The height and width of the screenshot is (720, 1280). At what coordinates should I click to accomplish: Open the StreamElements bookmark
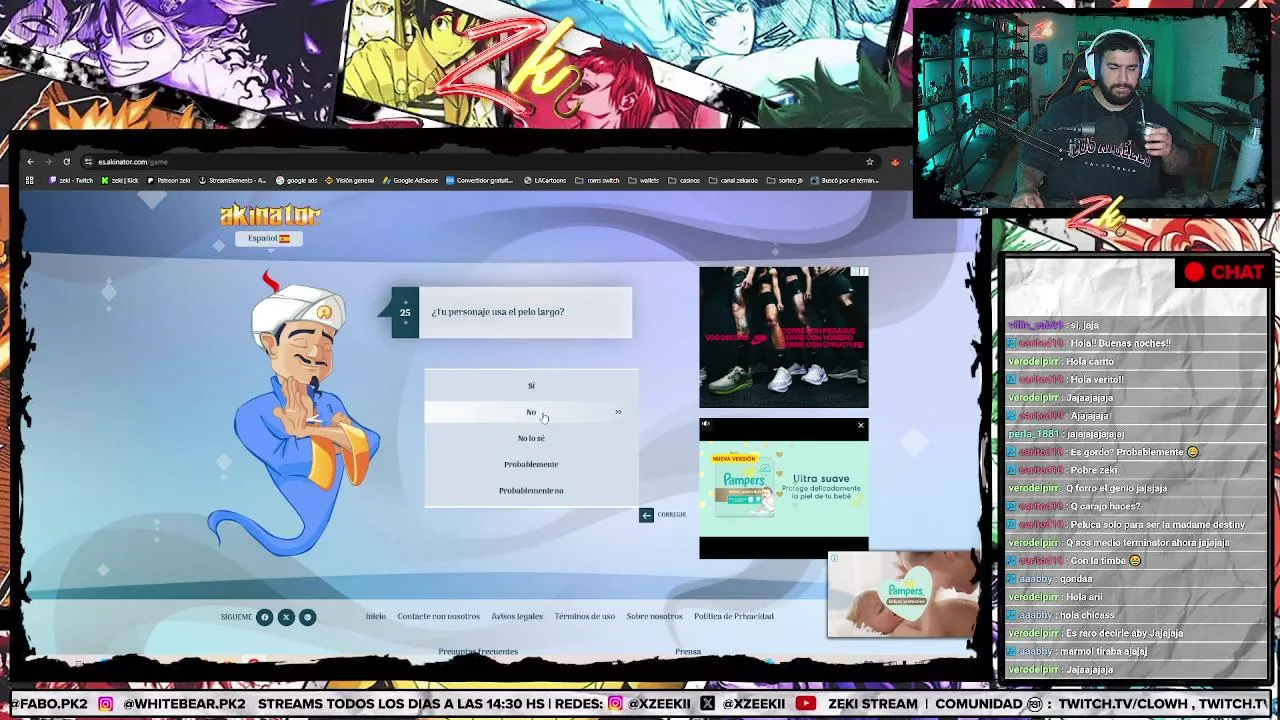232,181
